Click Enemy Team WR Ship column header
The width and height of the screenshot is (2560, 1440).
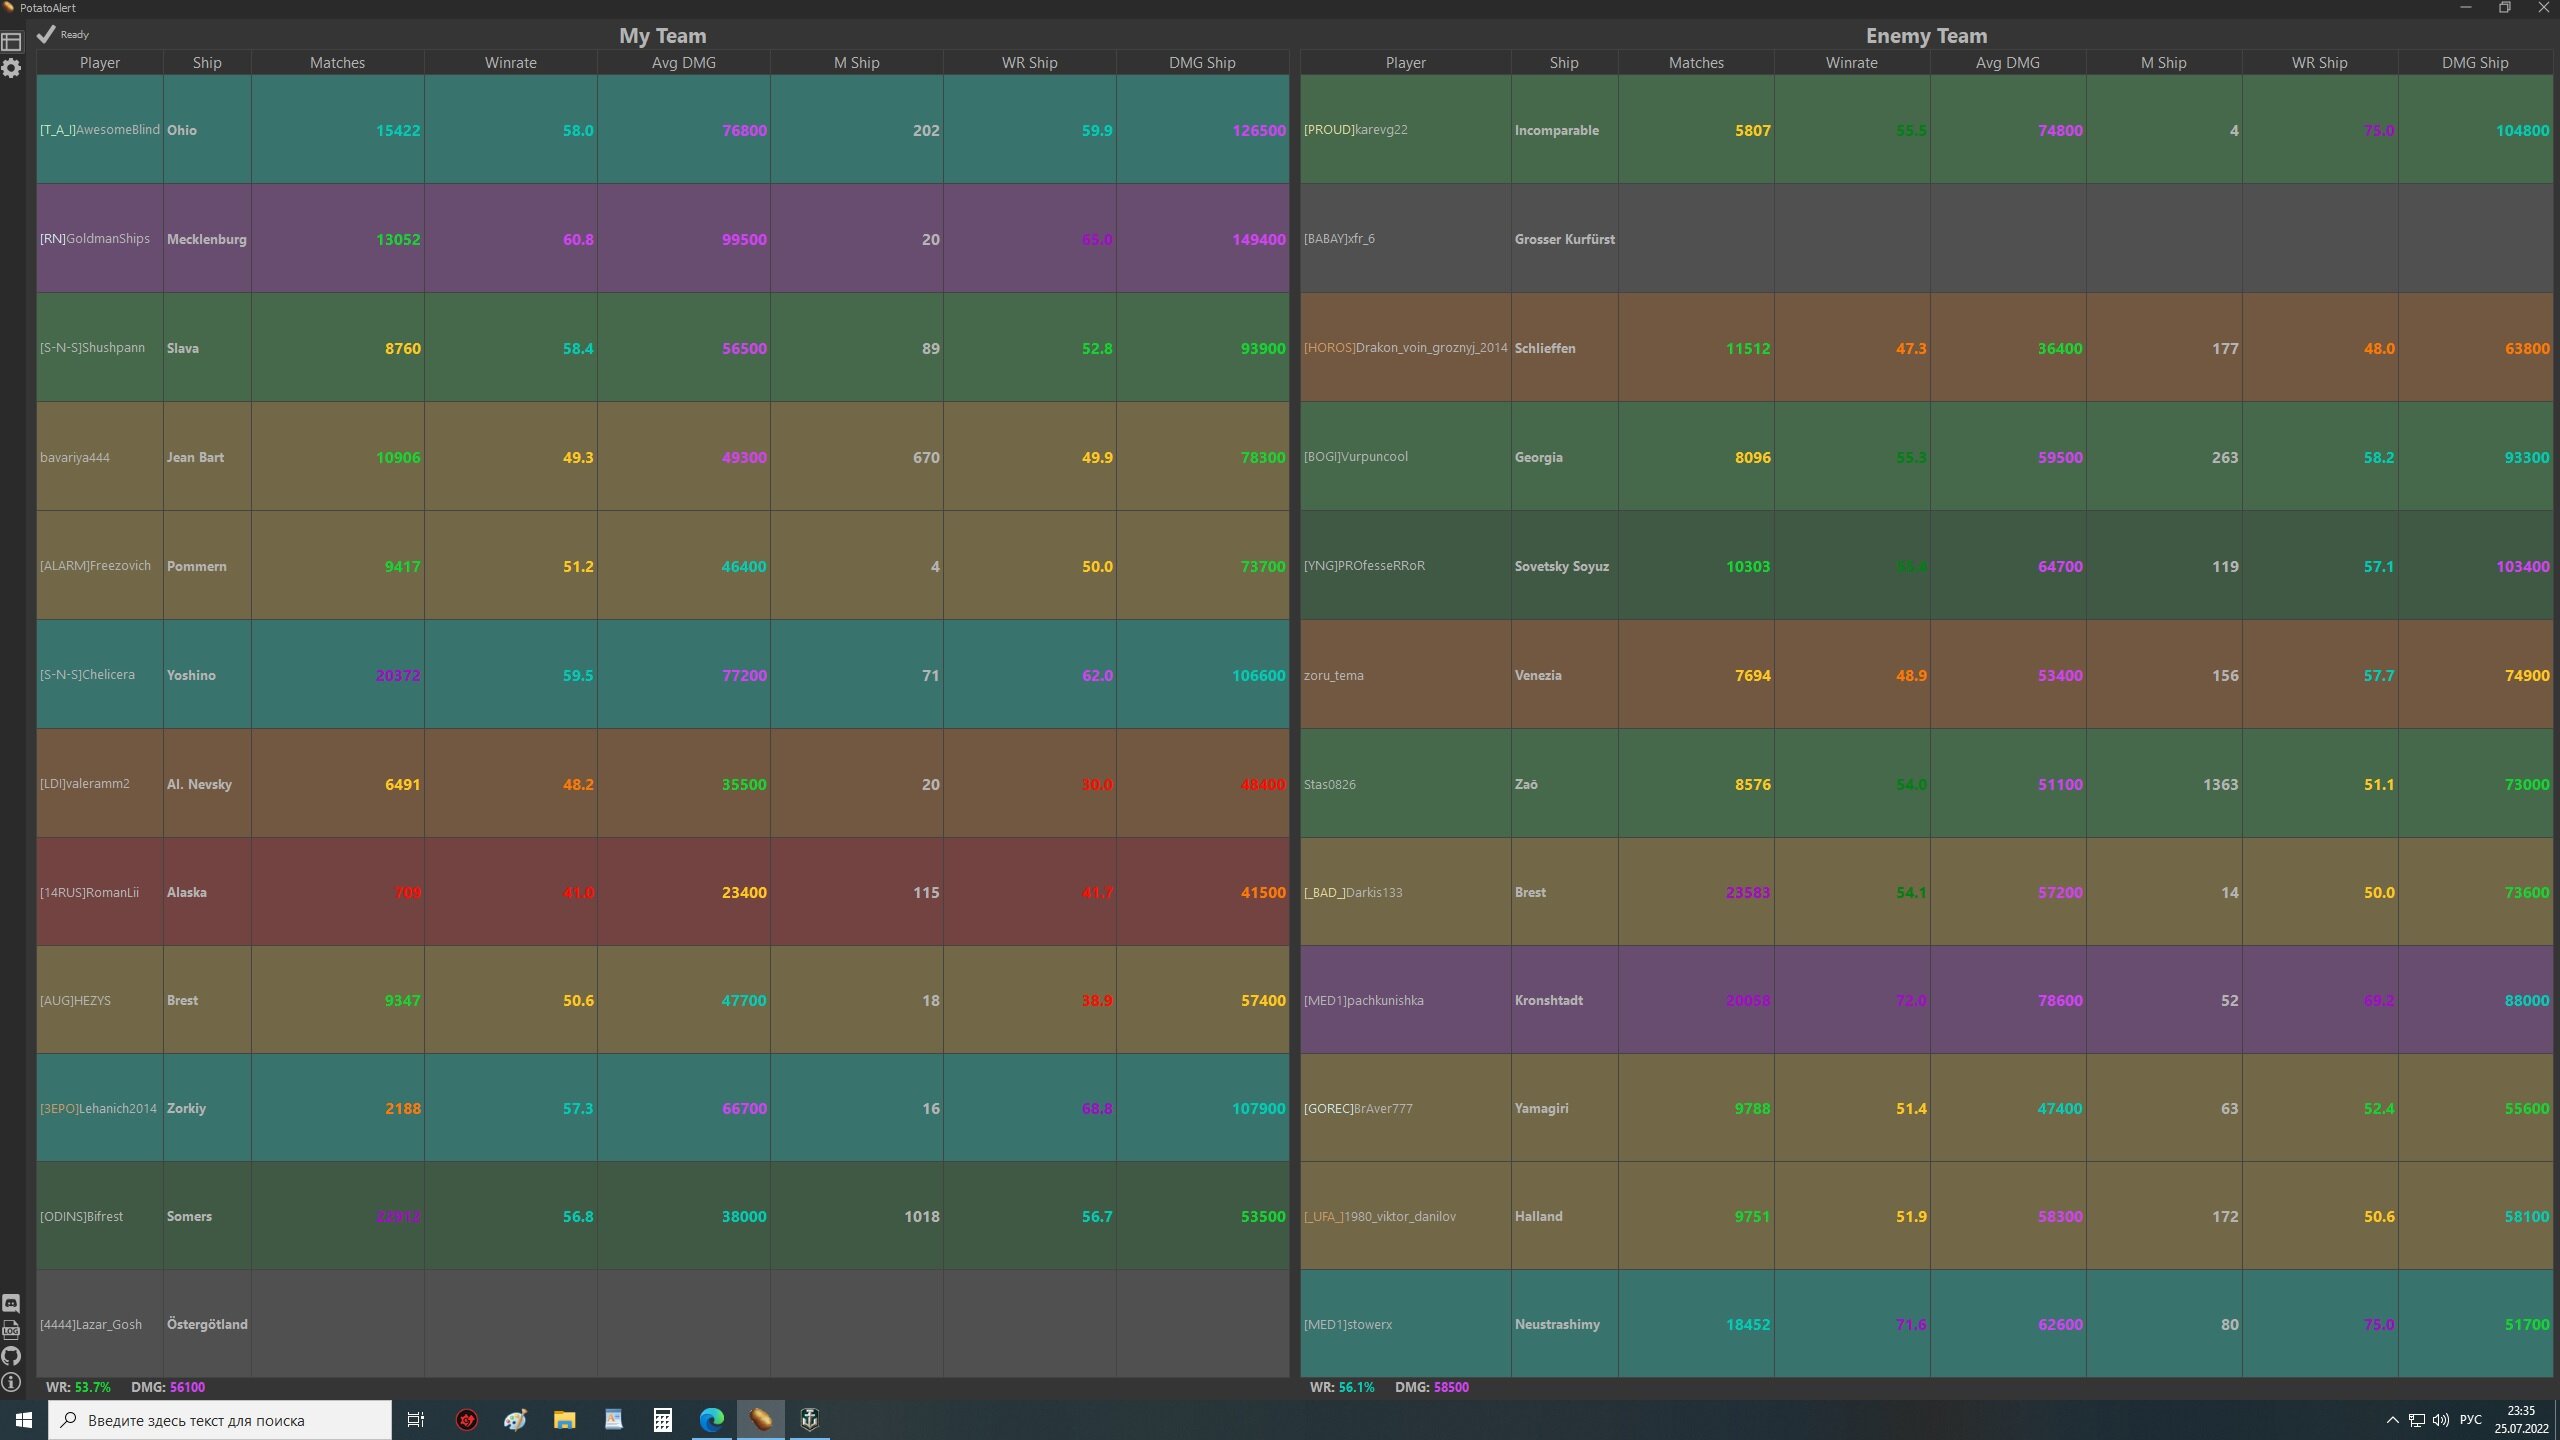point(2319,62)
